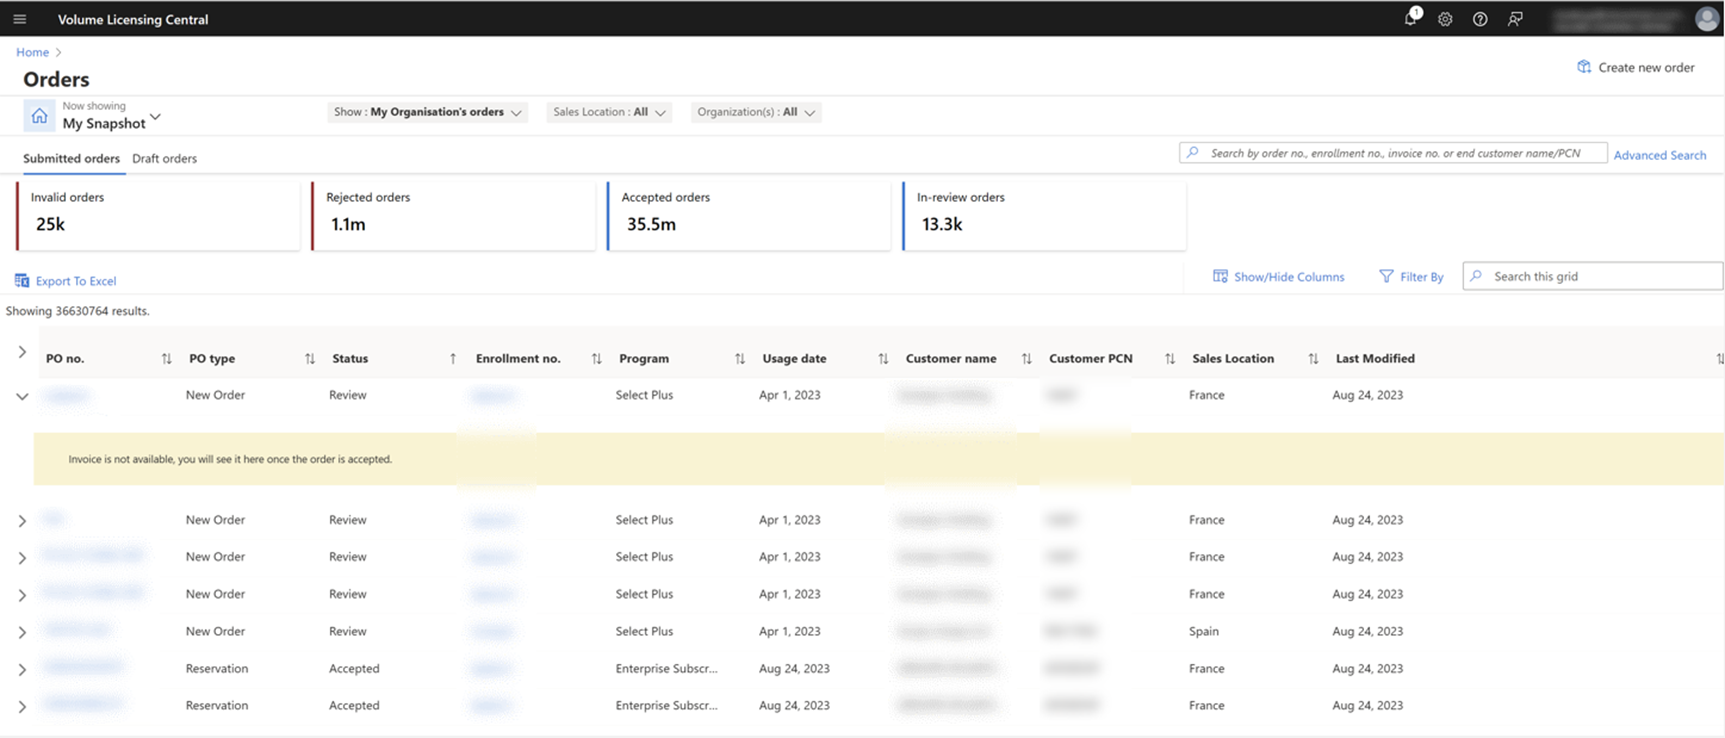Click the Spain sales location cell
This screenshot has width=1725, height=738.
tap(1204, 631)
